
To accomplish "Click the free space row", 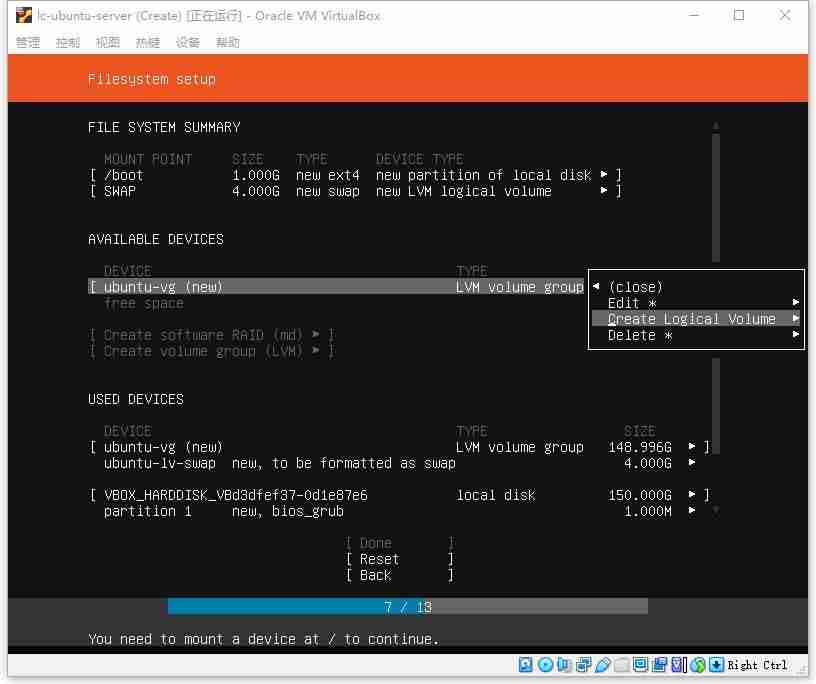I will click(x=144, y=303).
